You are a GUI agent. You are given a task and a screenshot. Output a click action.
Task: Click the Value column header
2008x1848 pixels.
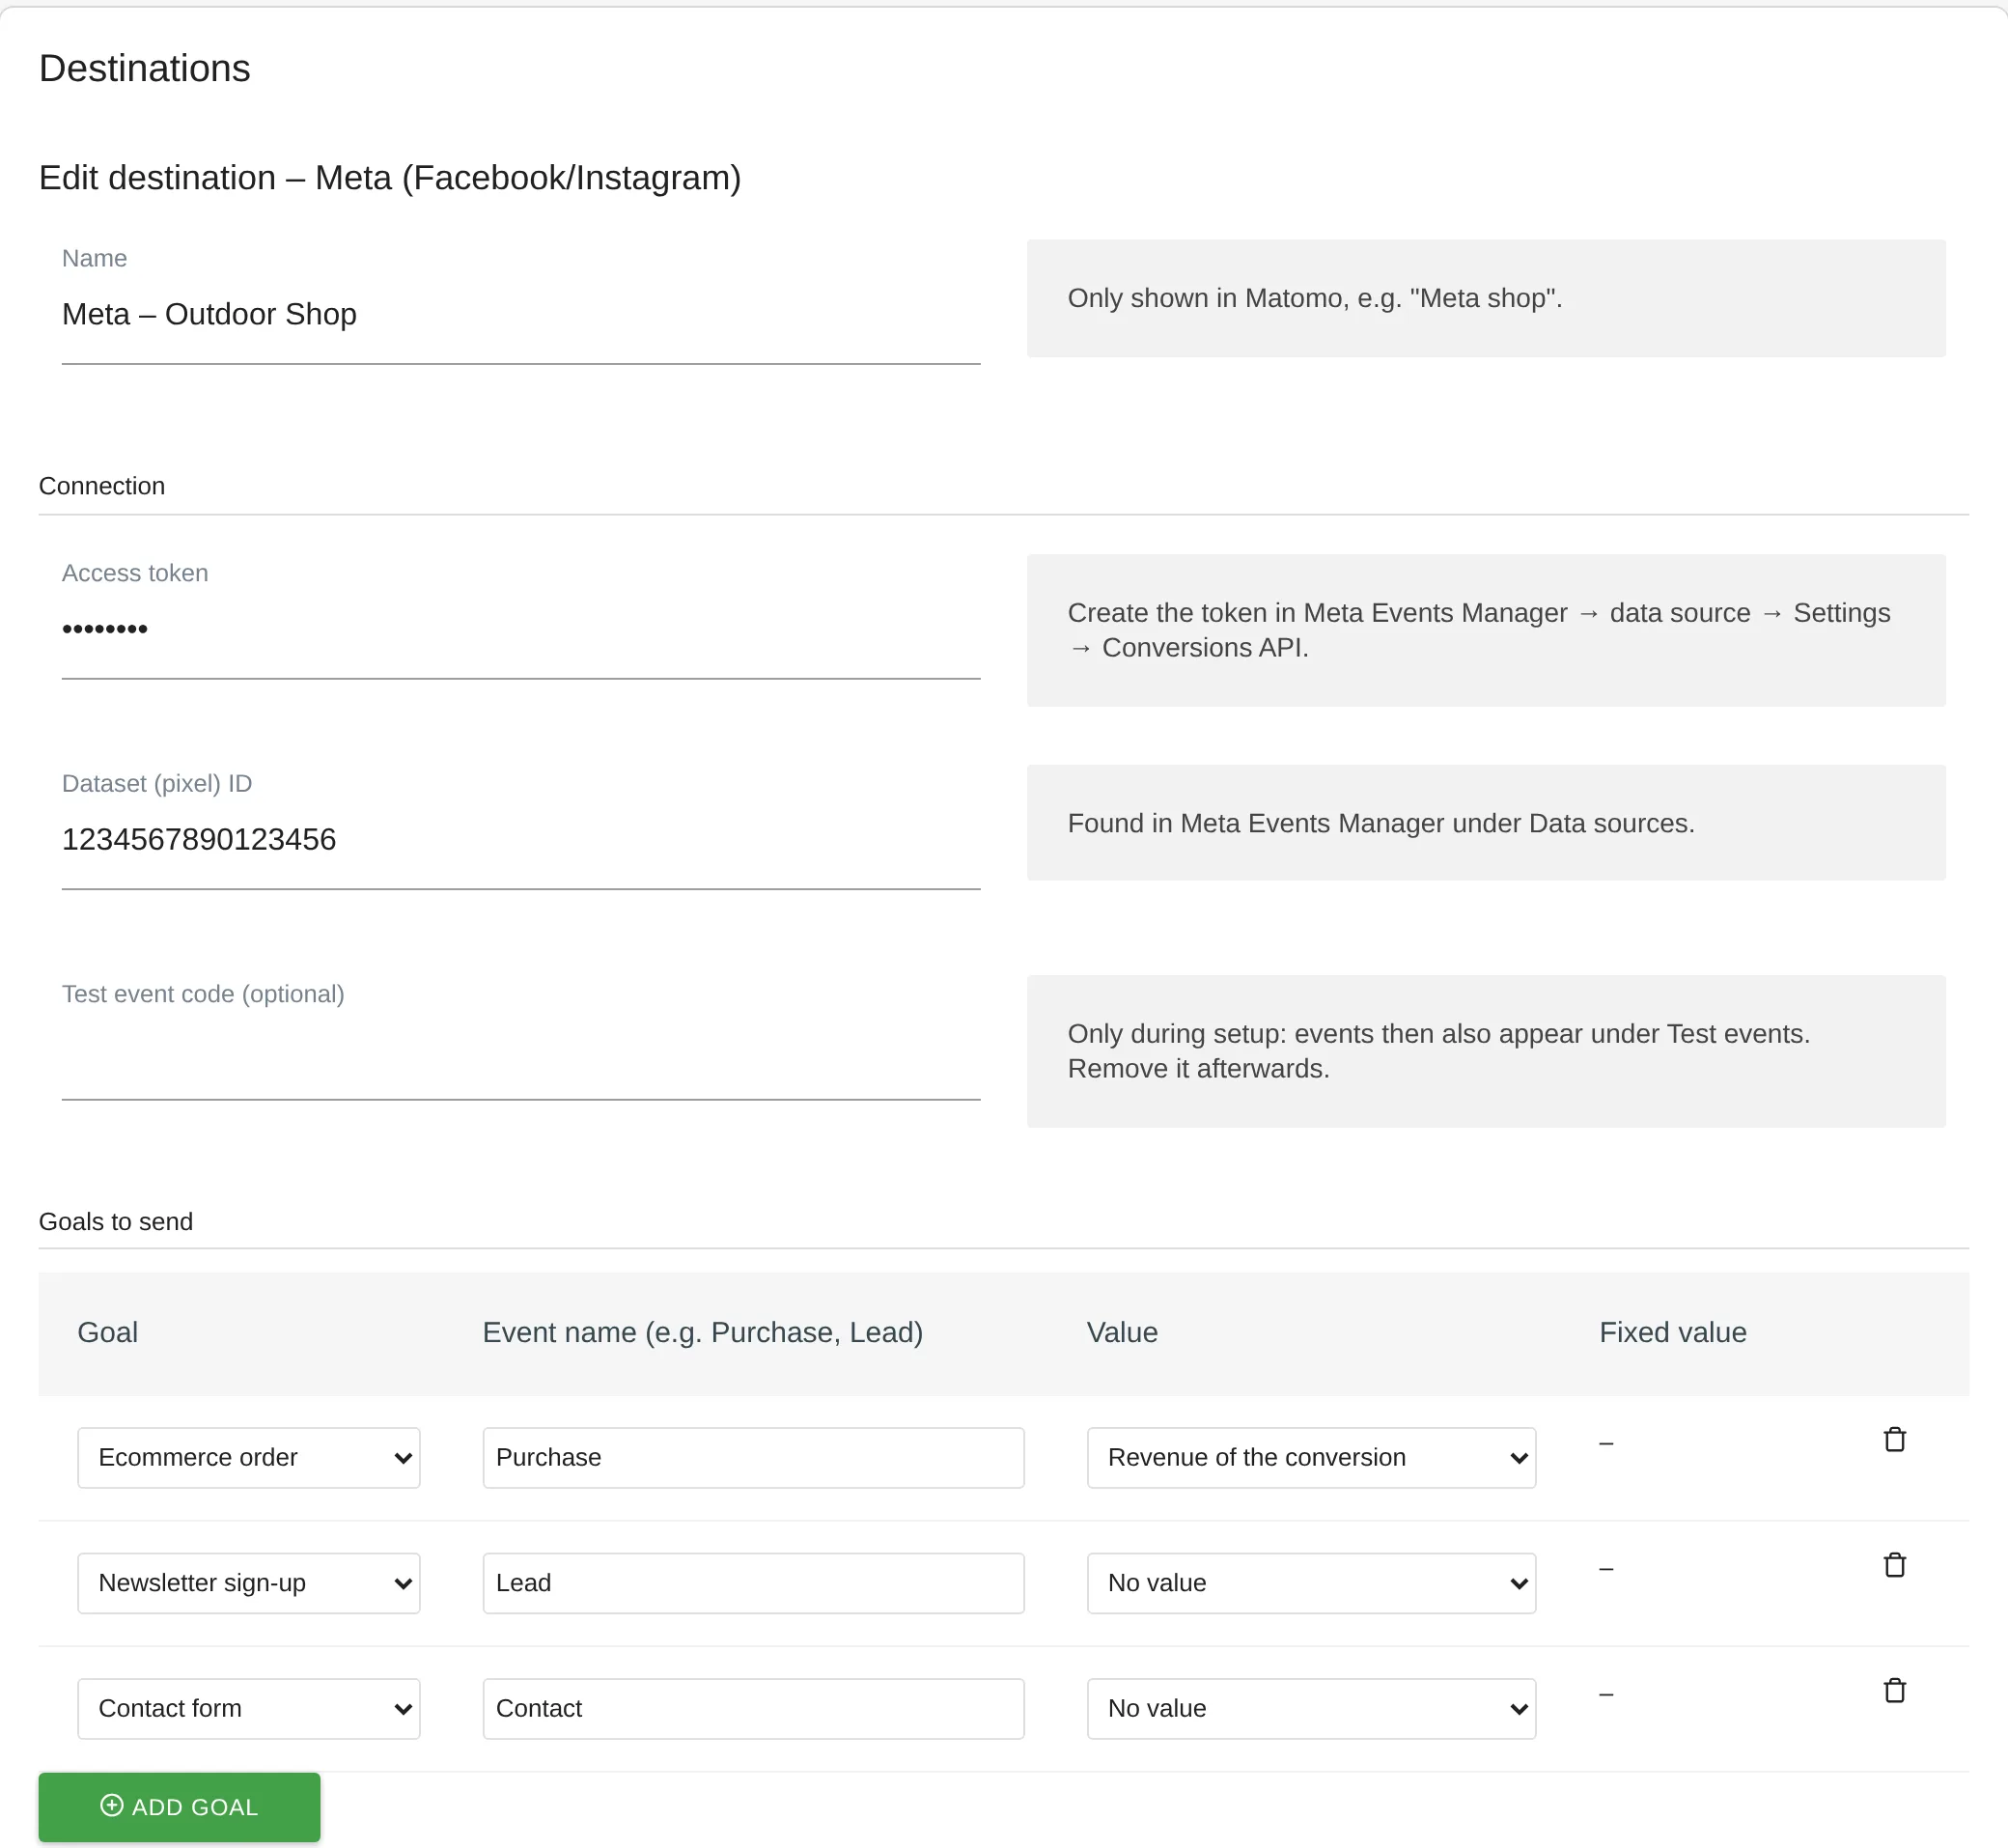[x=1122, y=1332]
